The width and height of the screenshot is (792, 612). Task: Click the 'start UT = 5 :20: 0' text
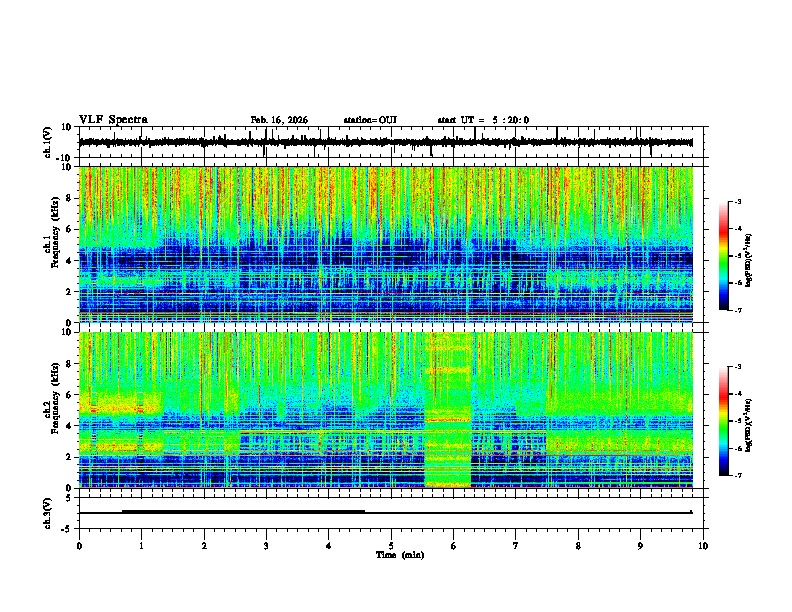coord(483,120)
